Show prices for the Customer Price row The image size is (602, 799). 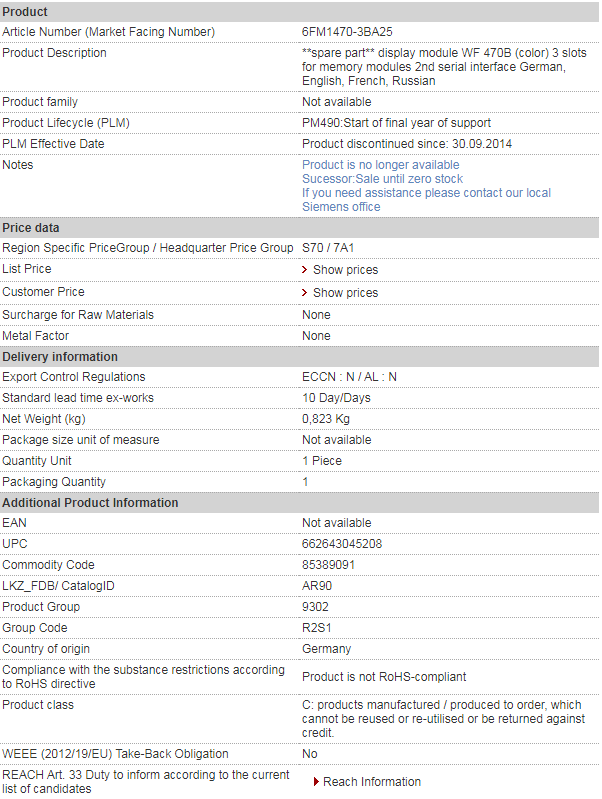345,293
